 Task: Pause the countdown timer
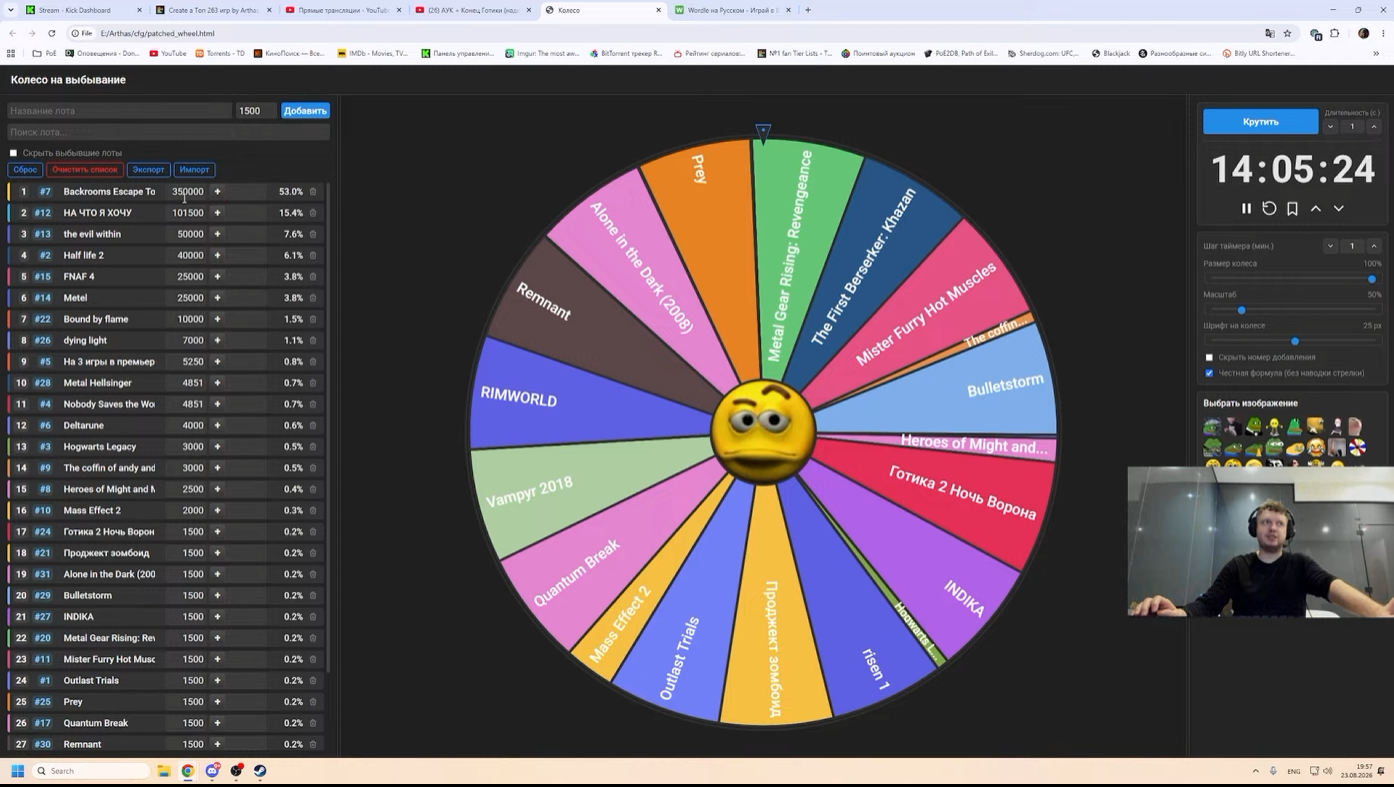pyautogui.click(x=1246, y=209)
